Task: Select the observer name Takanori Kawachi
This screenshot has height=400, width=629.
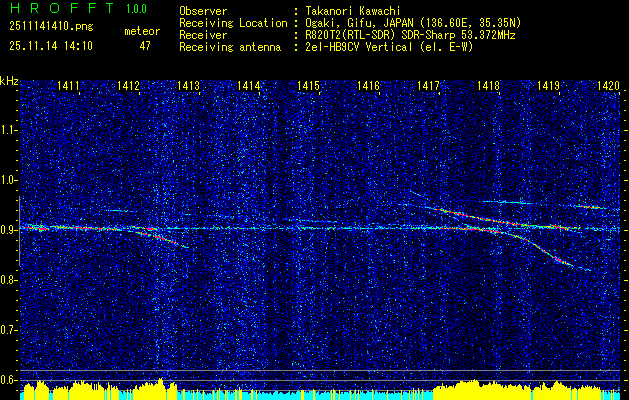Action: pyautogui.click(x=354, y=10)
